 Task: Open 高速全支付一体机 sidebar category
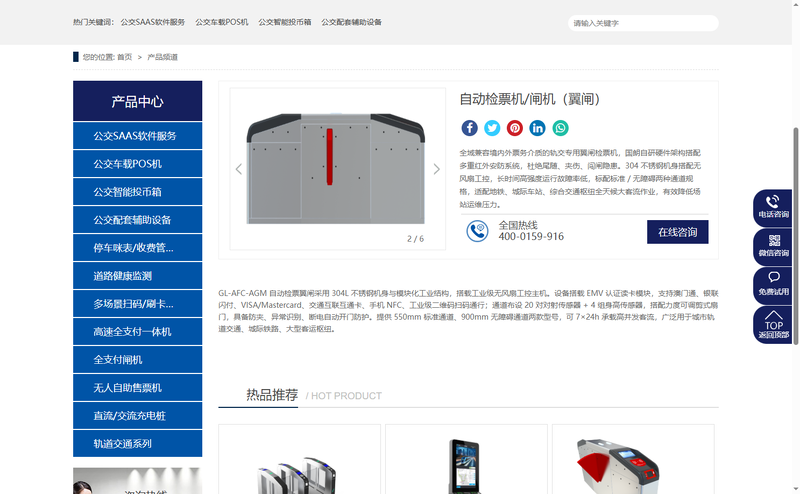[x=137, y=332]
